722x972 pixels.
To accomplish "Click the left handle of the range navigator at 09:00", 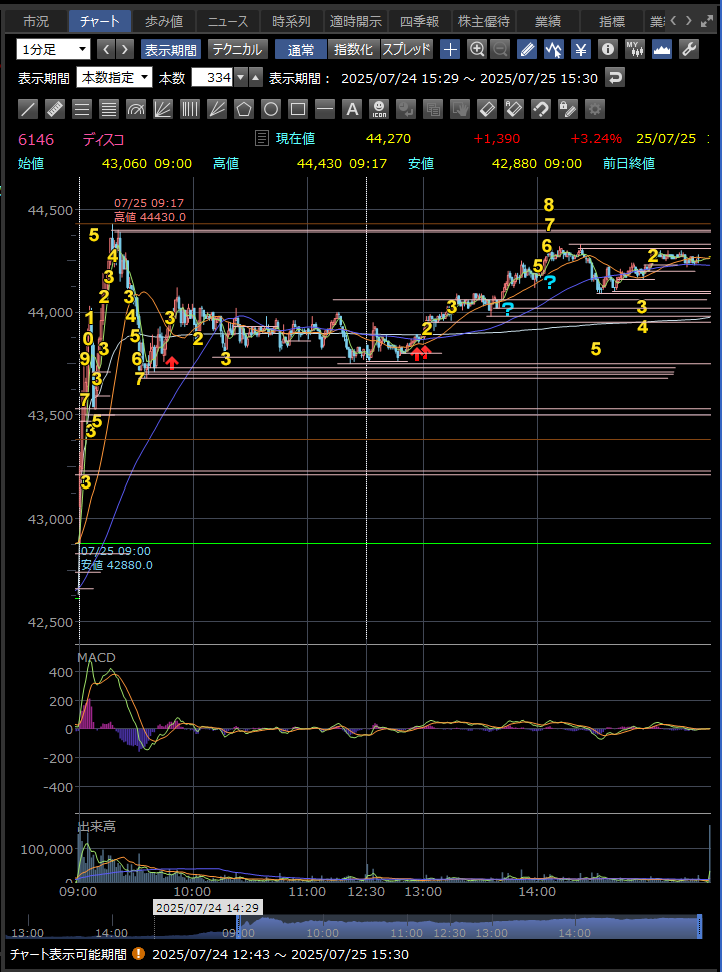I will coord(239,926).
